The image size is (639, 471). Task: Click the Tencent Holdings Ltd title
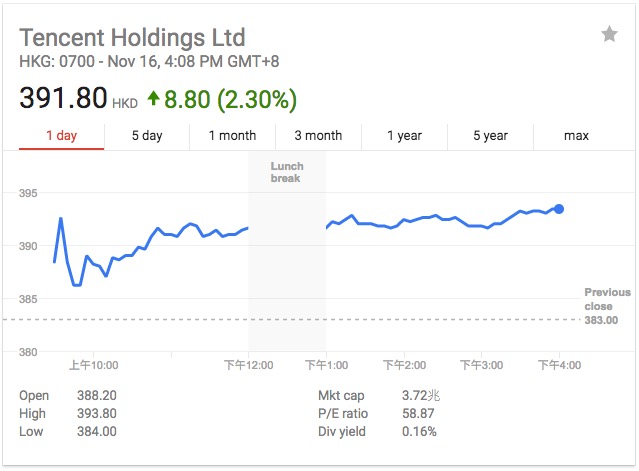click(x=132, y=38)
